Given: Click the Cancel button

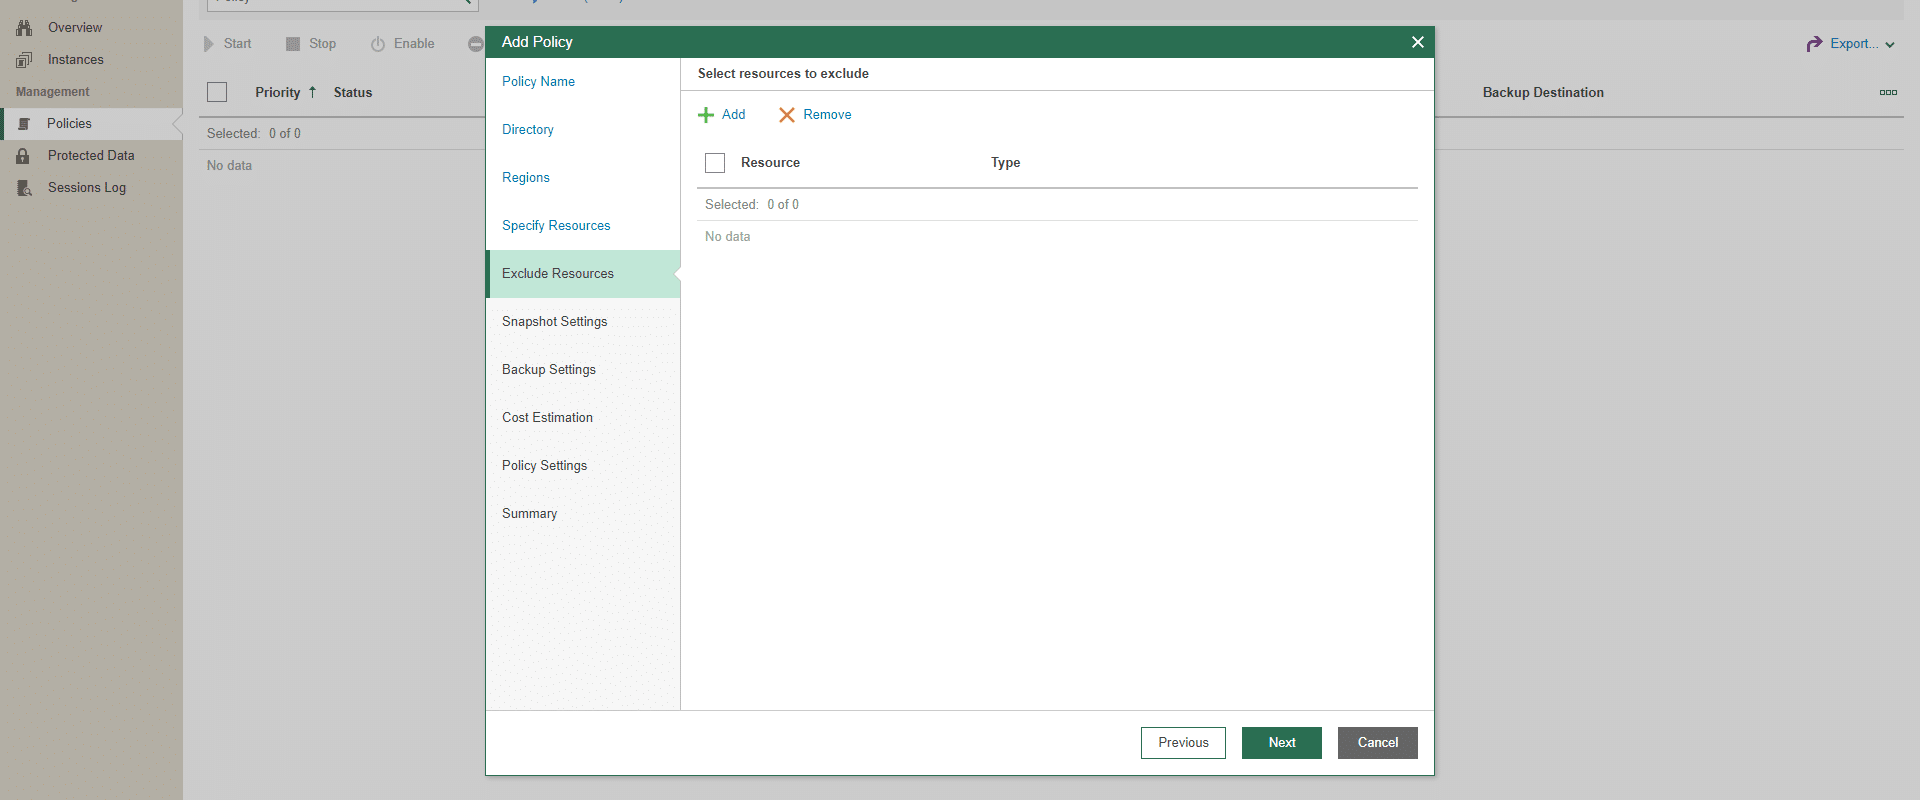Looking at the screenshot, I should [x=1378, y=743].
